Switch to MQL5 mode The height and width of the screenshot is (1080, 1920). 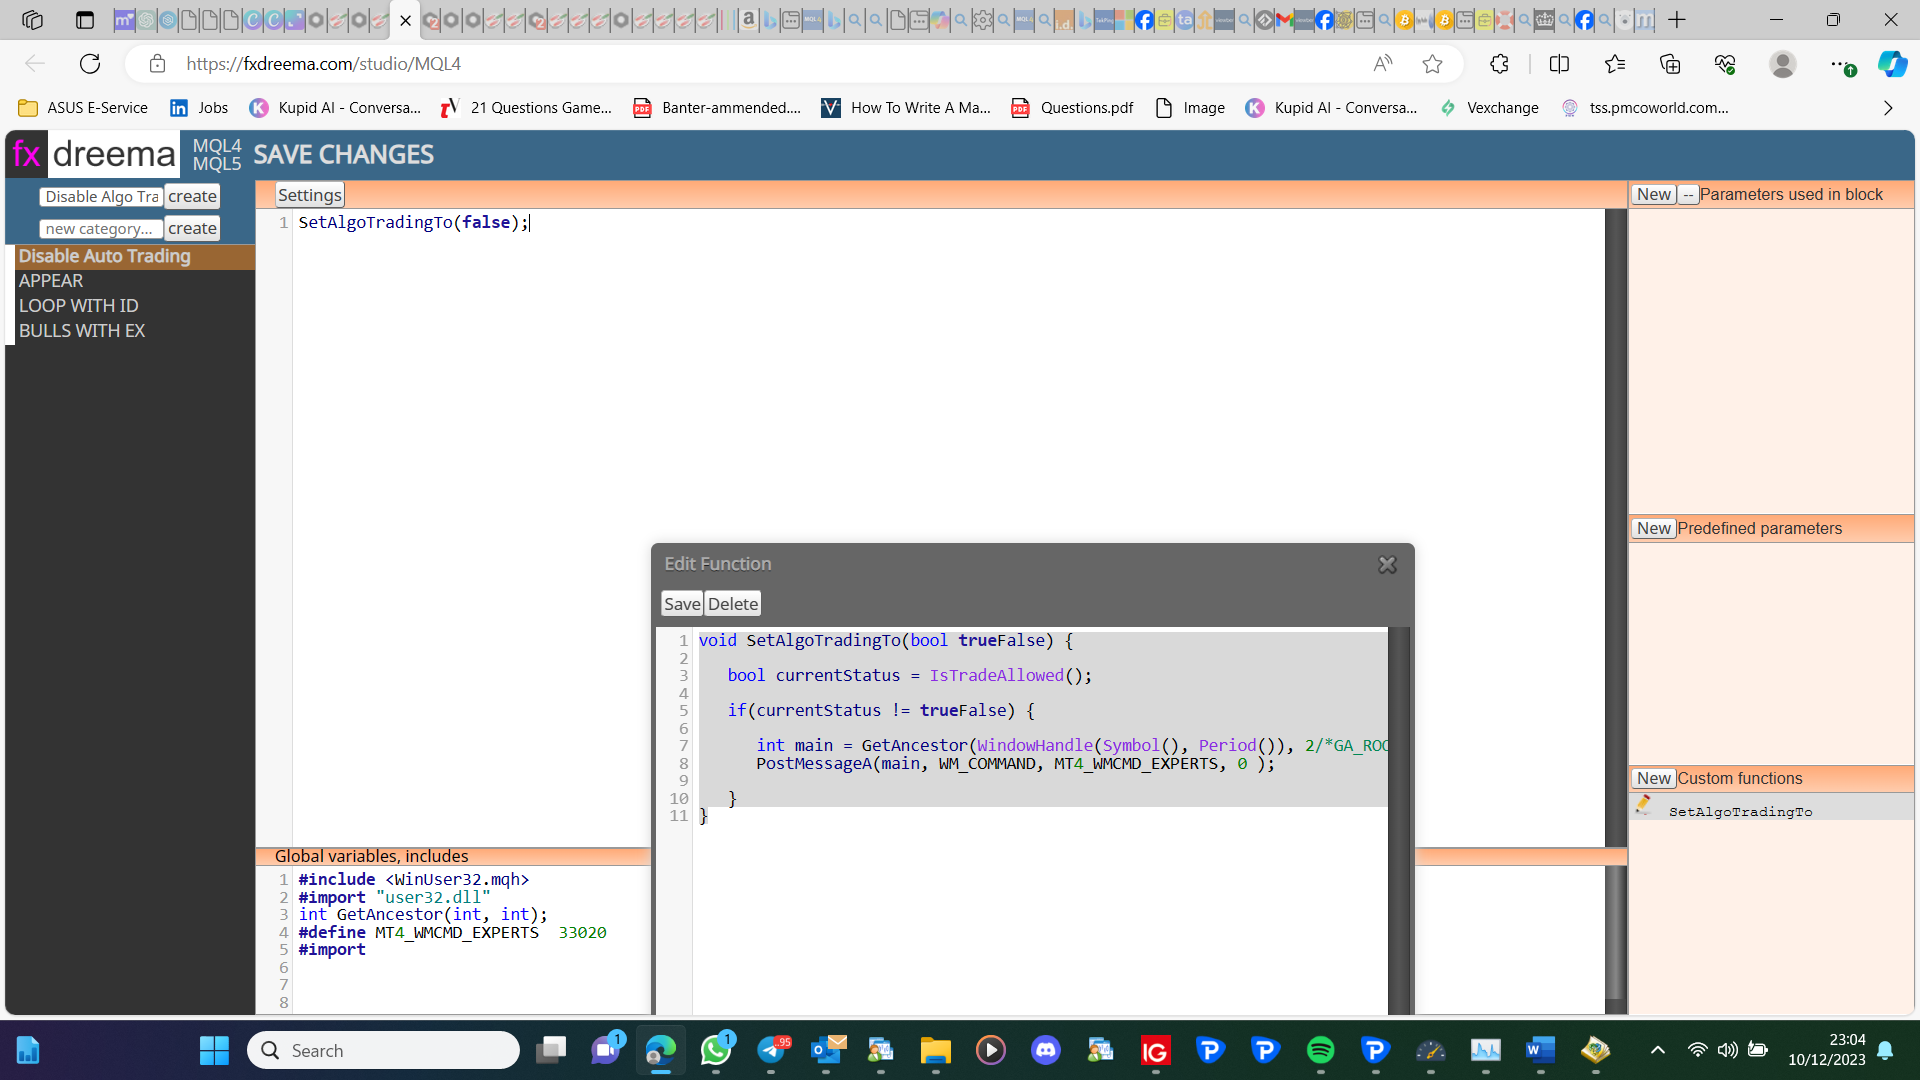[217, 164]
